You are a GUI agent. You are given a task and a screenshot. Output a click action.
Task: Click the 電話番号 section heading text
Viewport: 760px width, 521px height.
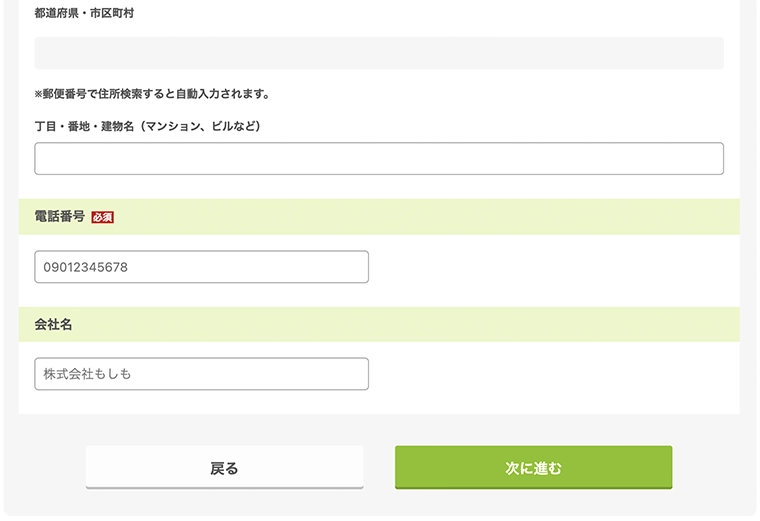pos(60,216)
